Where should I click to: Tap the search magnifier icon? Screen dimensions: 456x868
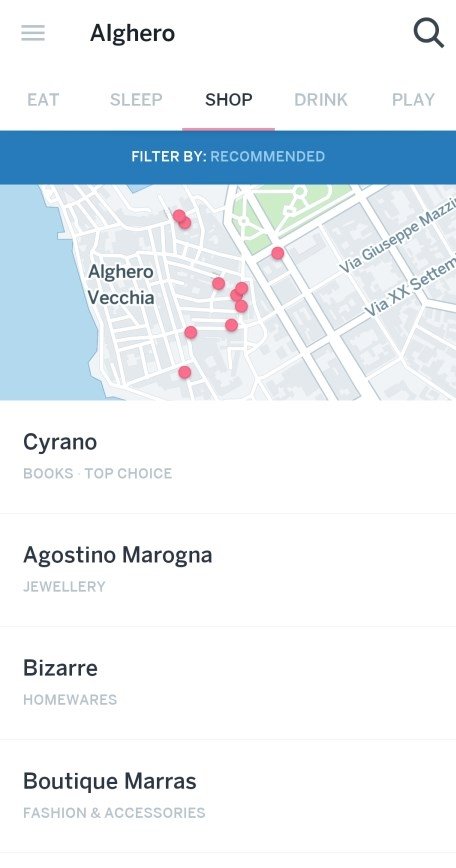429,33
